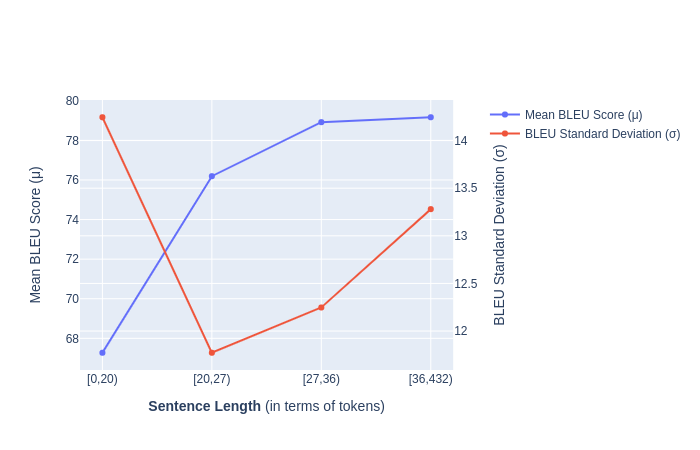Click the red legend line marker
Viewport: 700px width, 450px height.
(505, 134)
